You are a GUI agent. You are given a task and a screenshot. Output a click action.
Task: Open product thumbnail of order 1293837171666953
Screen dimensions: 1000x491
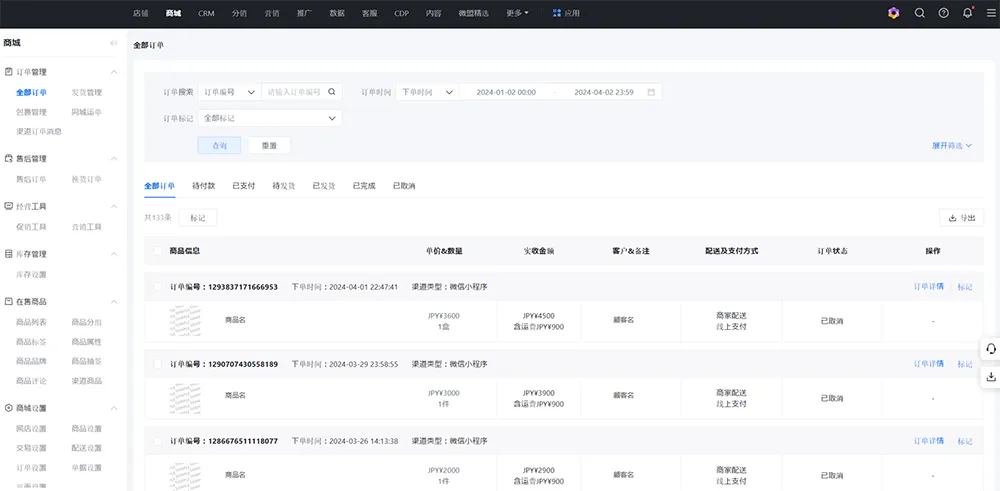(x=186, y=321)
